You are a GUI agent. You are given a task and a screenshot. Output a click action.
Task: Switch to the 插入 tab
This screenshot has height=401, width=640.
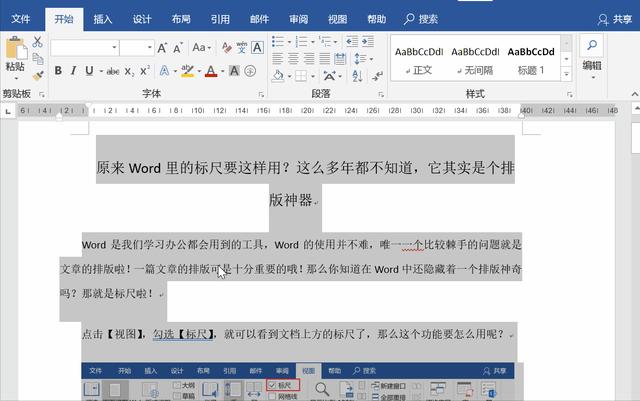pyautogui.click(x=103, y=19)
